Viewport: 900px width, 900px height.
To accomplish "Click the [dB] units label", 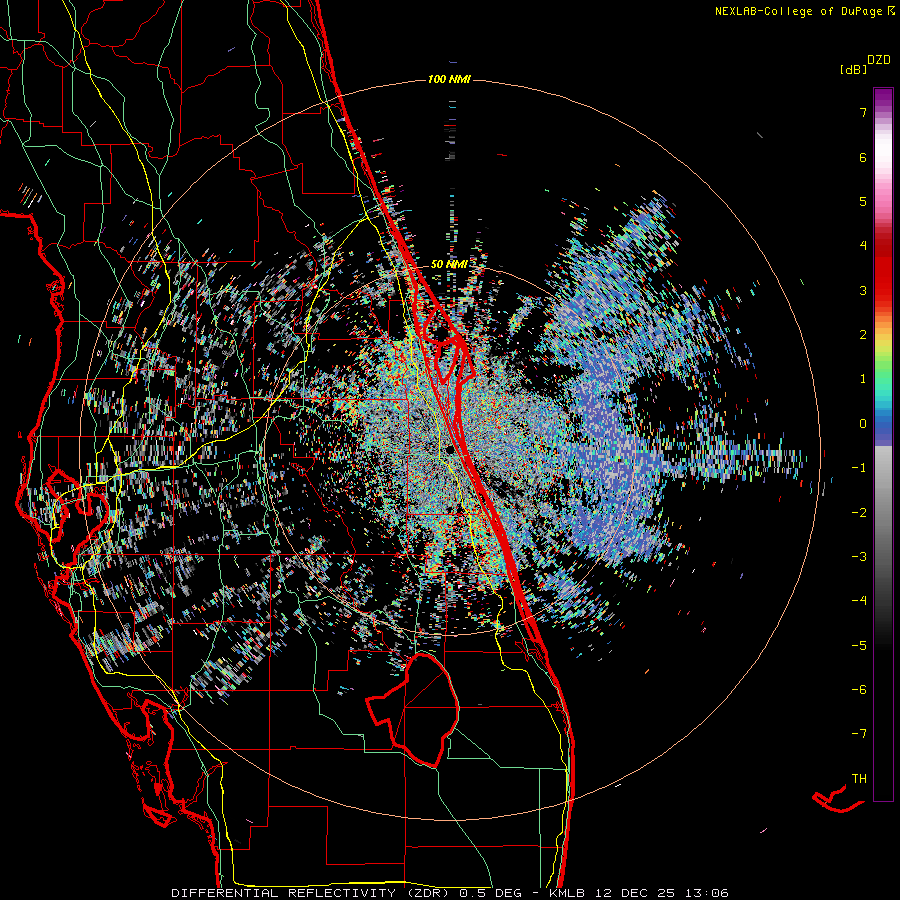I will (x=853, y=69).
